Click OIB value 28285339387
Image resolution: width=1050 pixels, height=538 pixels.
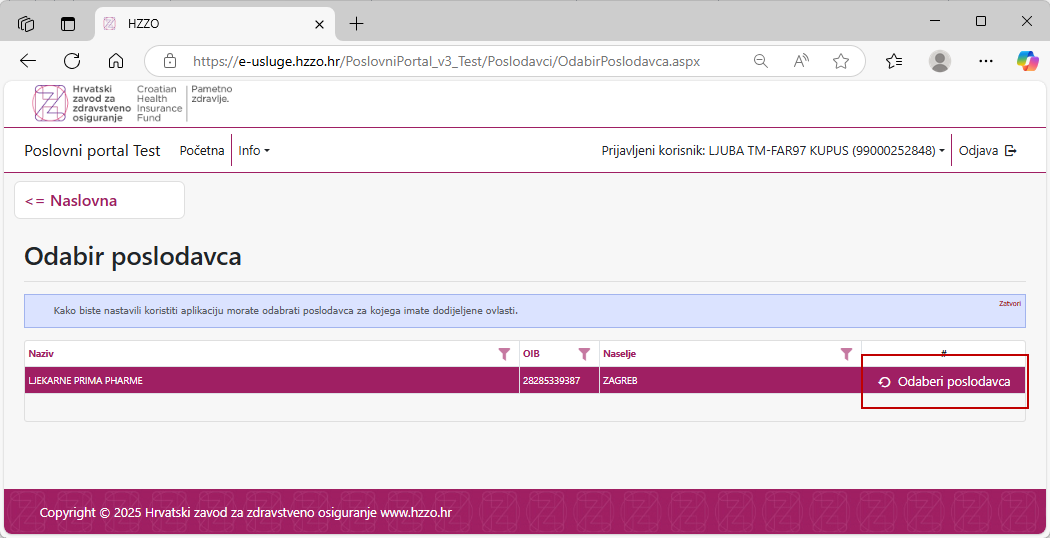point(551,381)
